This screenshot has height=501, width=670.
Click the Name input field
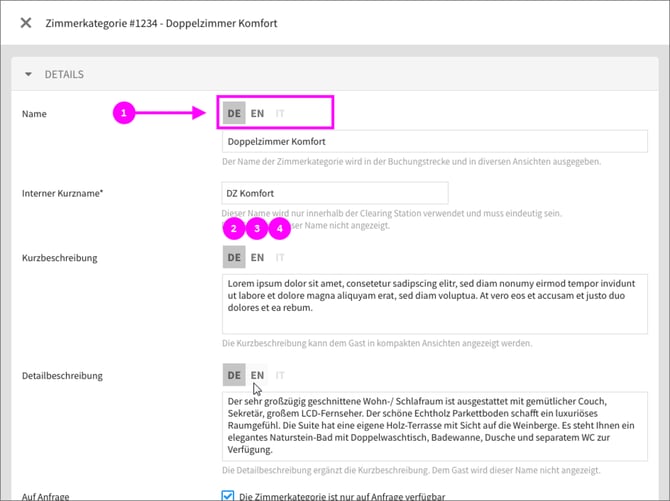pyautogui.click(x=434, y=142)
